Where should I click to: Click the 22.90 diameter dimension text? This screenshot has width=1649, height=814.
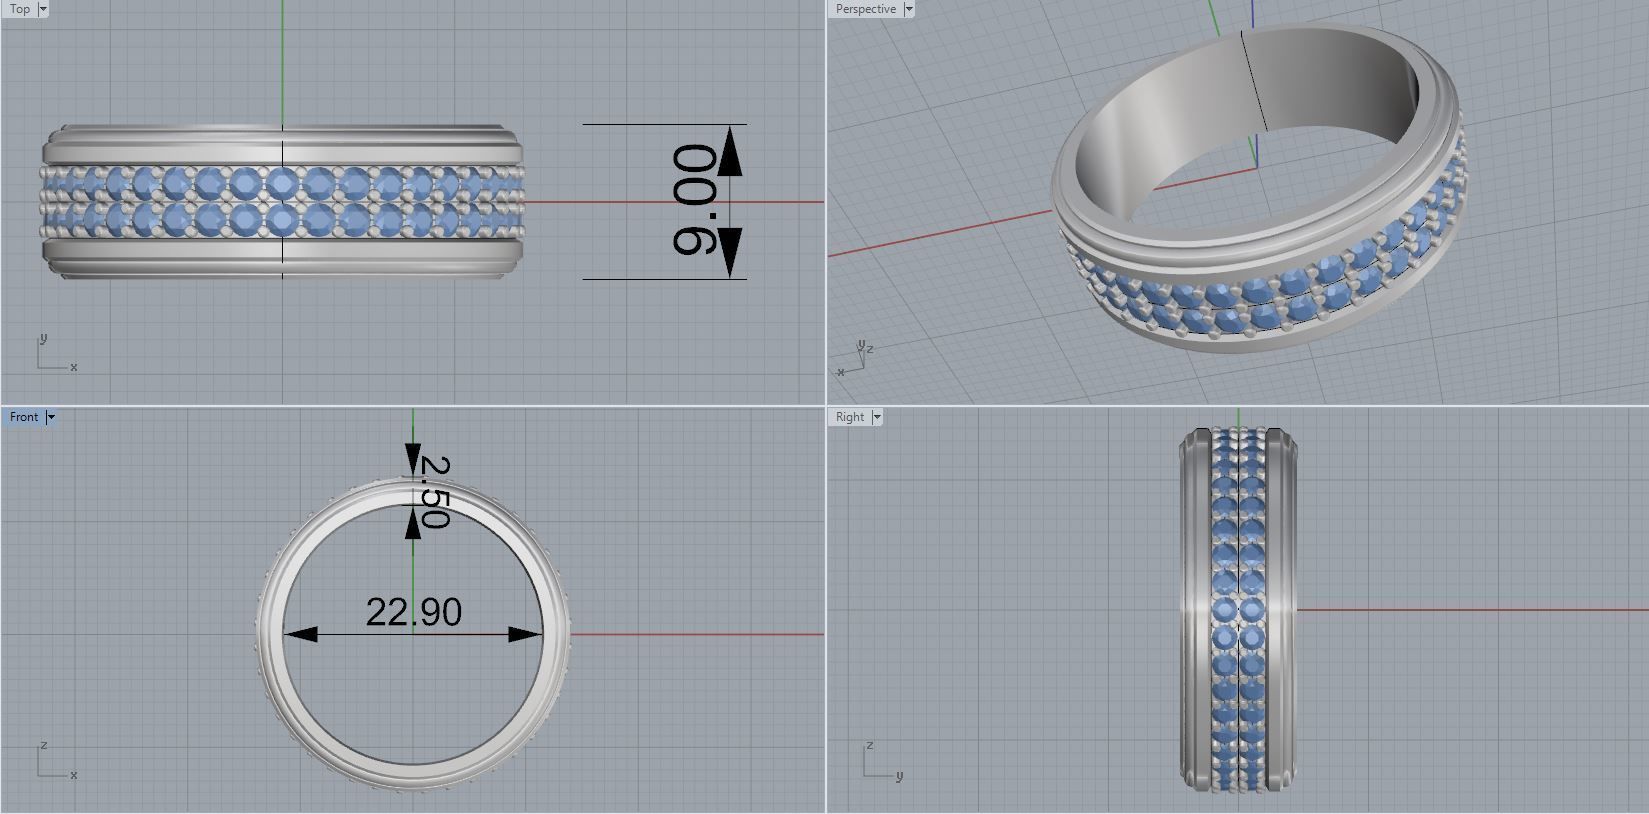pyautogui.click(x=414, y=612)
